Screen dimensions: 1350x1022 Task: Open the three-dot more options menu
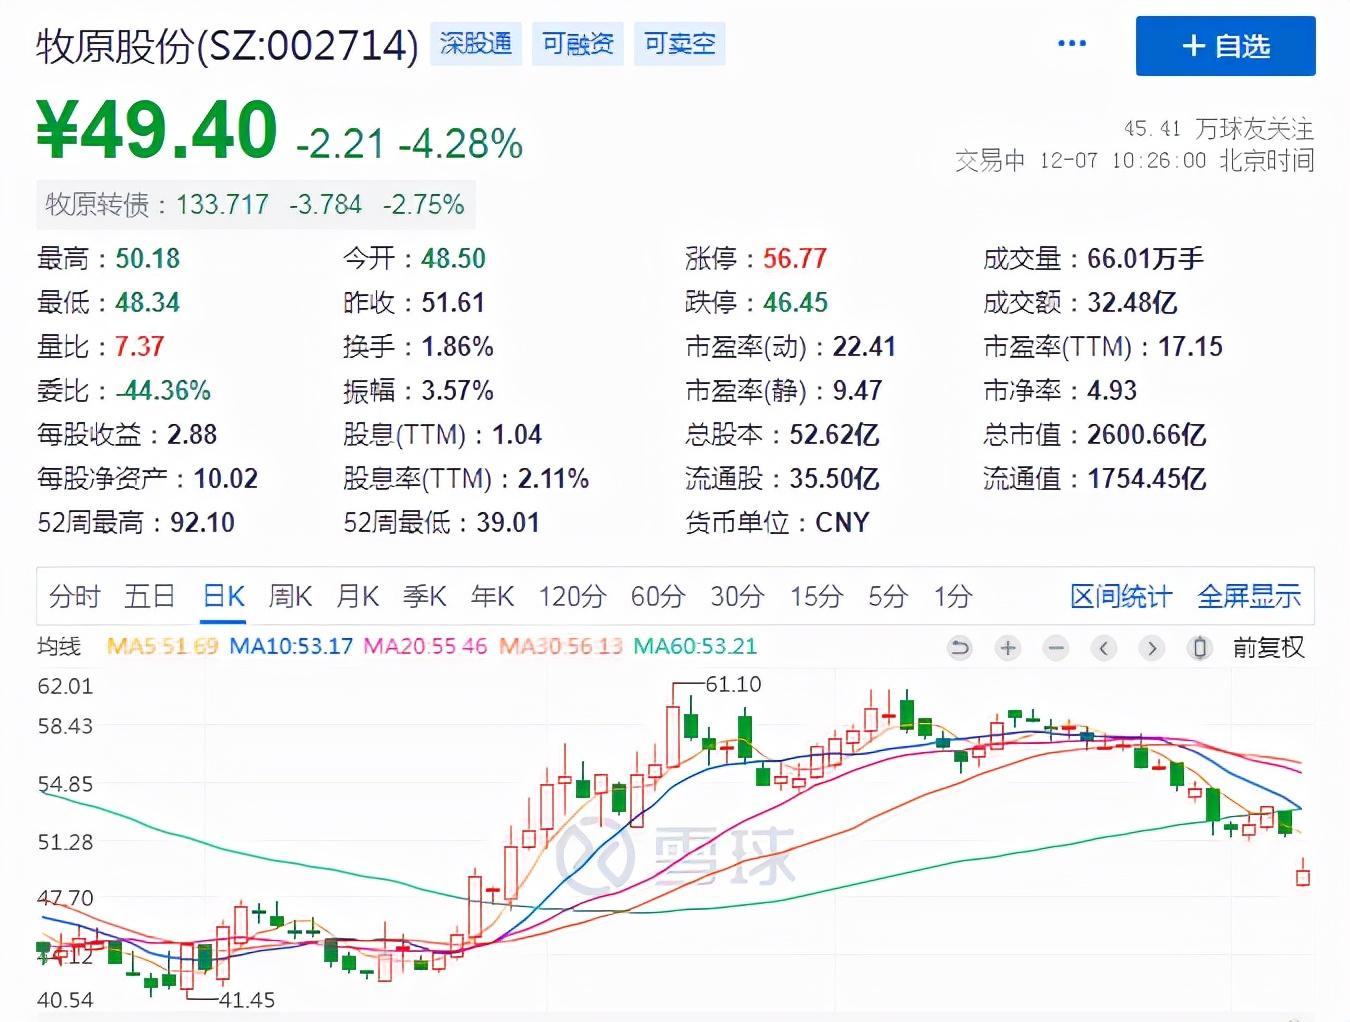1071,44
